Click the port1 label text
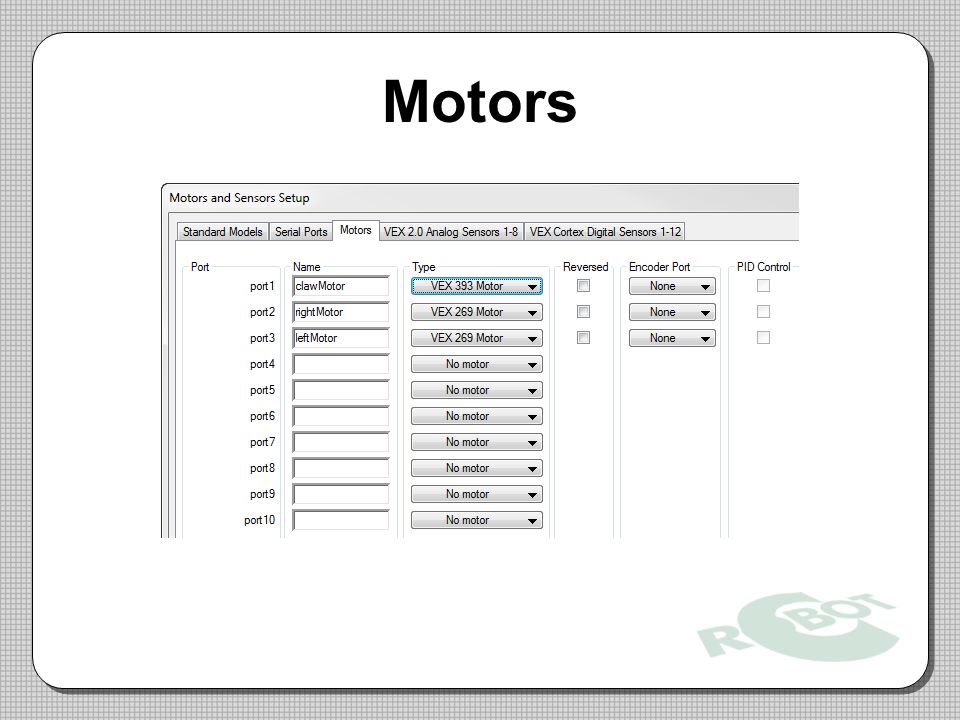Screen dimensions: 960x720 coord(262,286)
